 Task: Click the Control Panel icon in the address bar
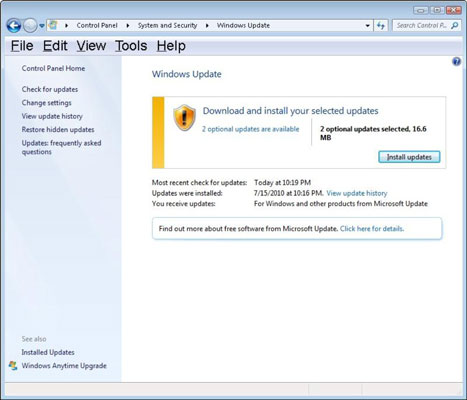(x=53, y=25)
